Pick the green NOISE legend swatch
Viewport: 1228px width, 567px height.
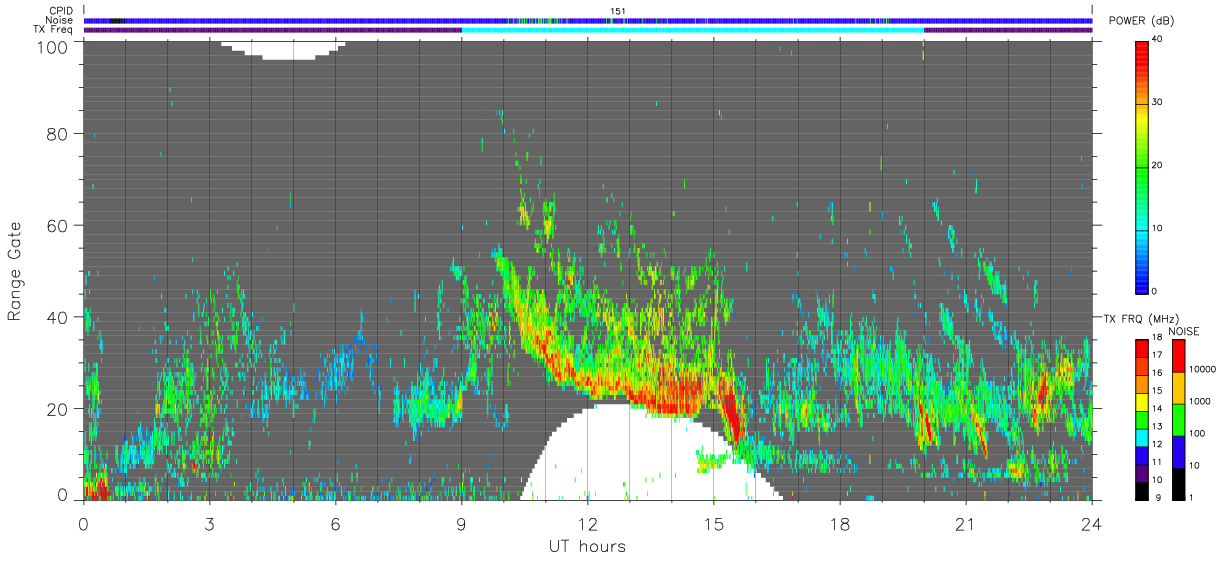pos(1179,420)
